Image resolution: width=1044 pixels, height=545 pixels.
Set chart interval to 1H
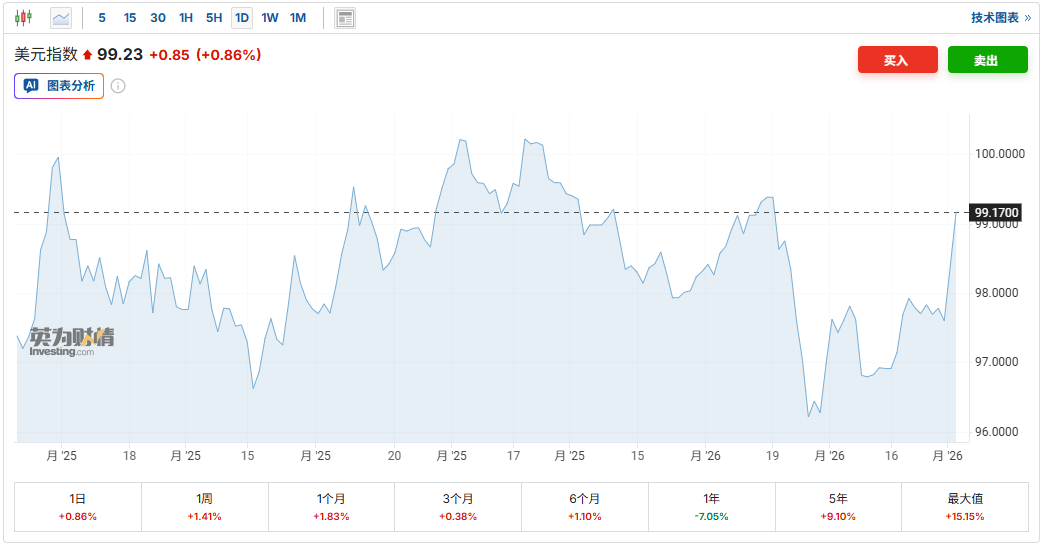[186, 18]
